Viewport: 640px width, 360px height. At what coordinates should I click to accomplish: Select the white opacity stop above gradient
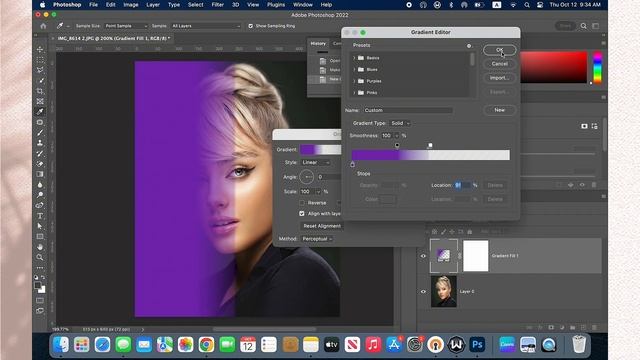point(430,145)
